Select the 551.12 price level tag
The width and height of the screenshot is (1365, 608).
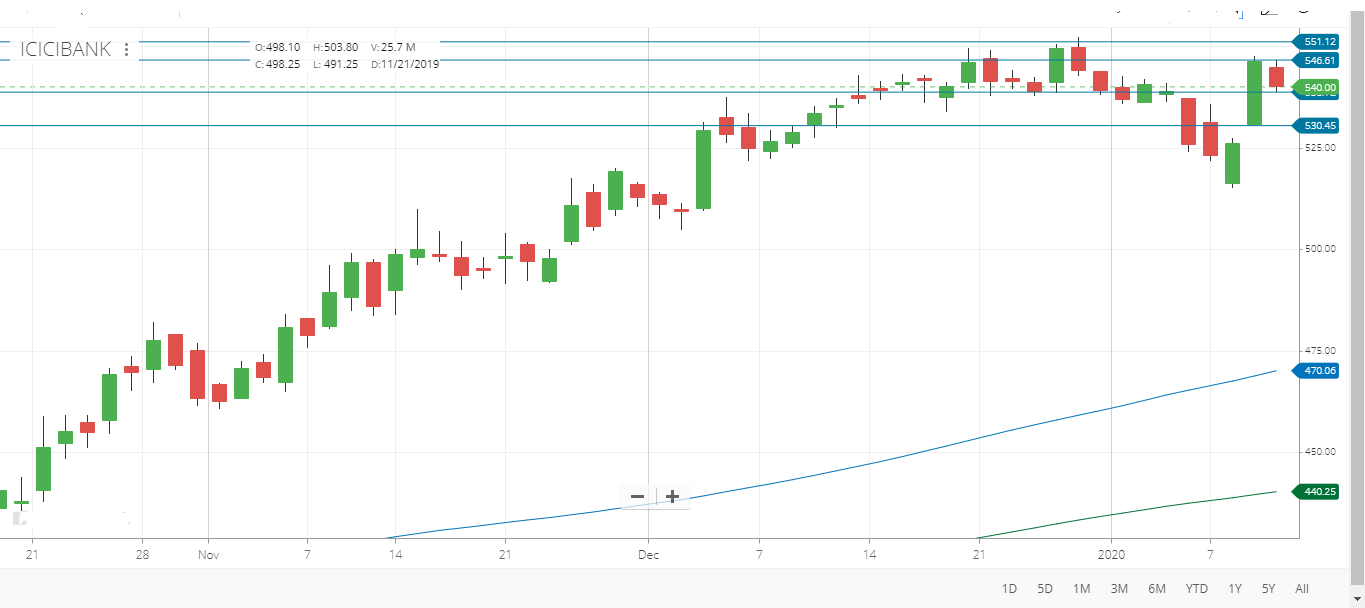point(1320,42)
